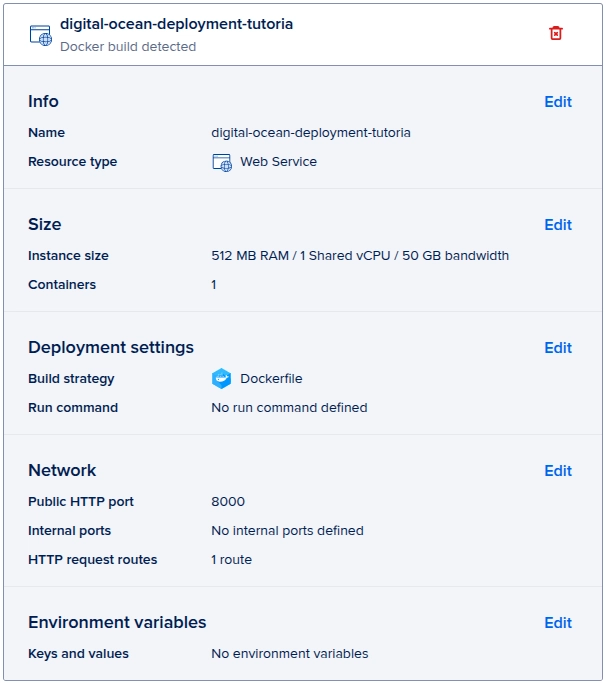Click the Public HTTP port value 8000

[x=228, y=502]
